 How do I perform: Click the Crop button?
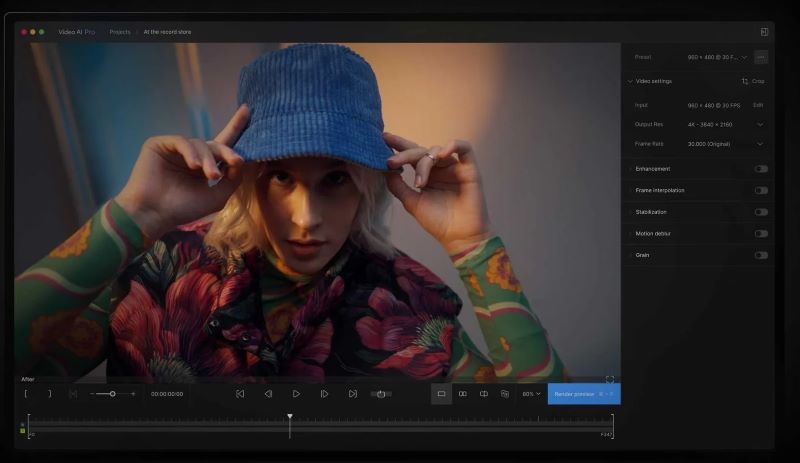coord(752,81)
